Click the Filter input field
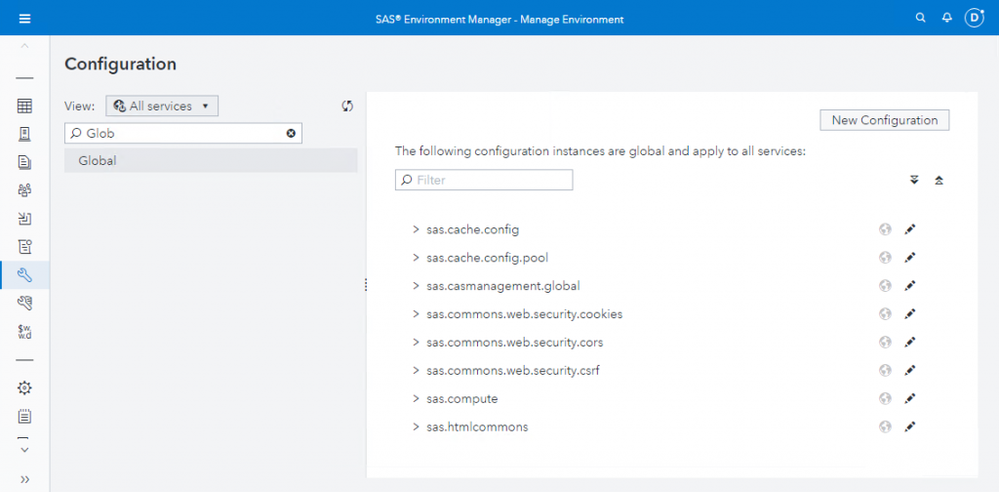Screen dimensions: 999x492 [484, 180]
